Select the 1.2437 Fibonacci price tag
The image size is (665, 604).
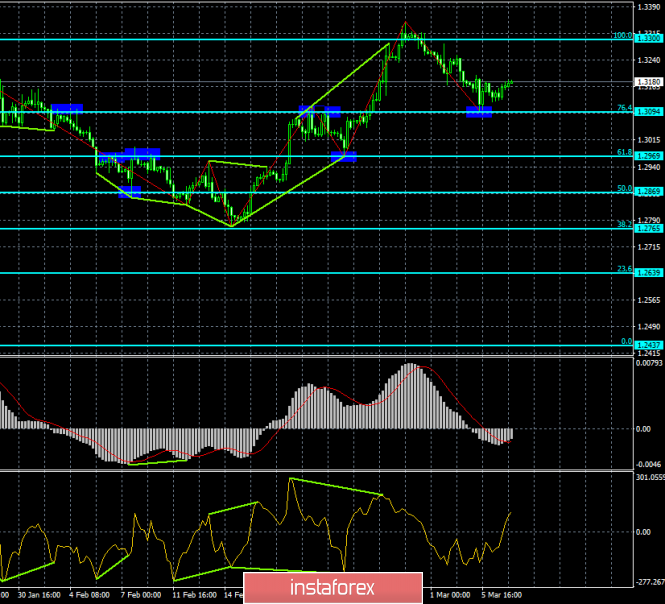[649, 345]
